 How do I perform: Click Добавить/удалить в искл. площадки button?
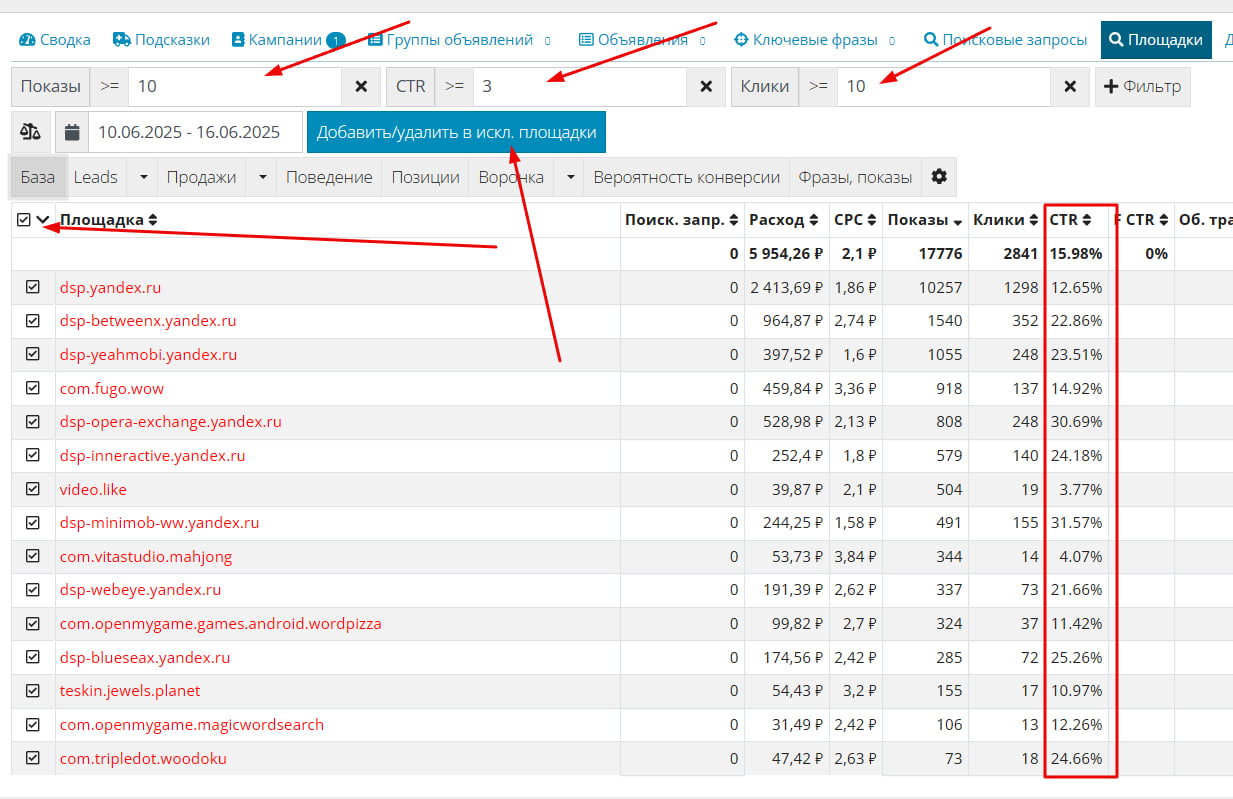tap(456, 132)
